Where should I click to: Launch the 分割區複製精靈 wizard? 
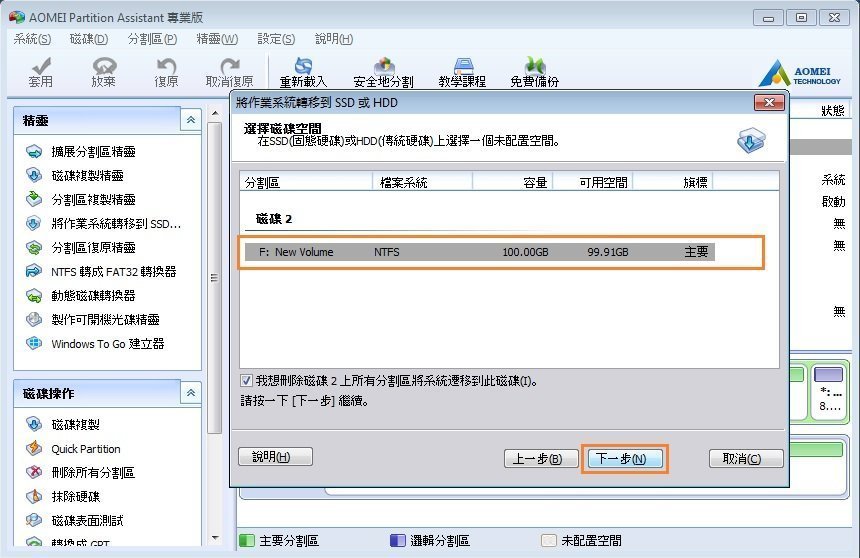pos(93,200)
